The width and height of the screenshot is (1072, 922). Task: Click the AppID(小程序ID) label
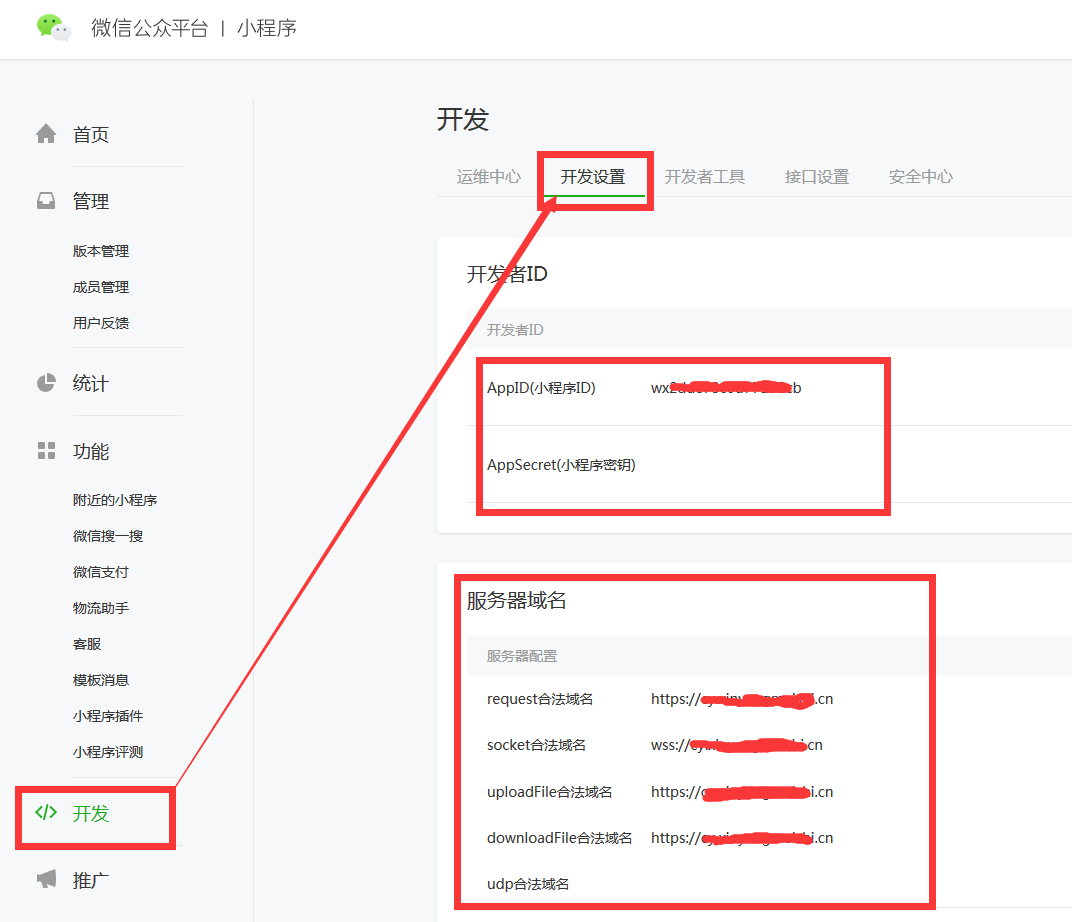tap(541, 388)
